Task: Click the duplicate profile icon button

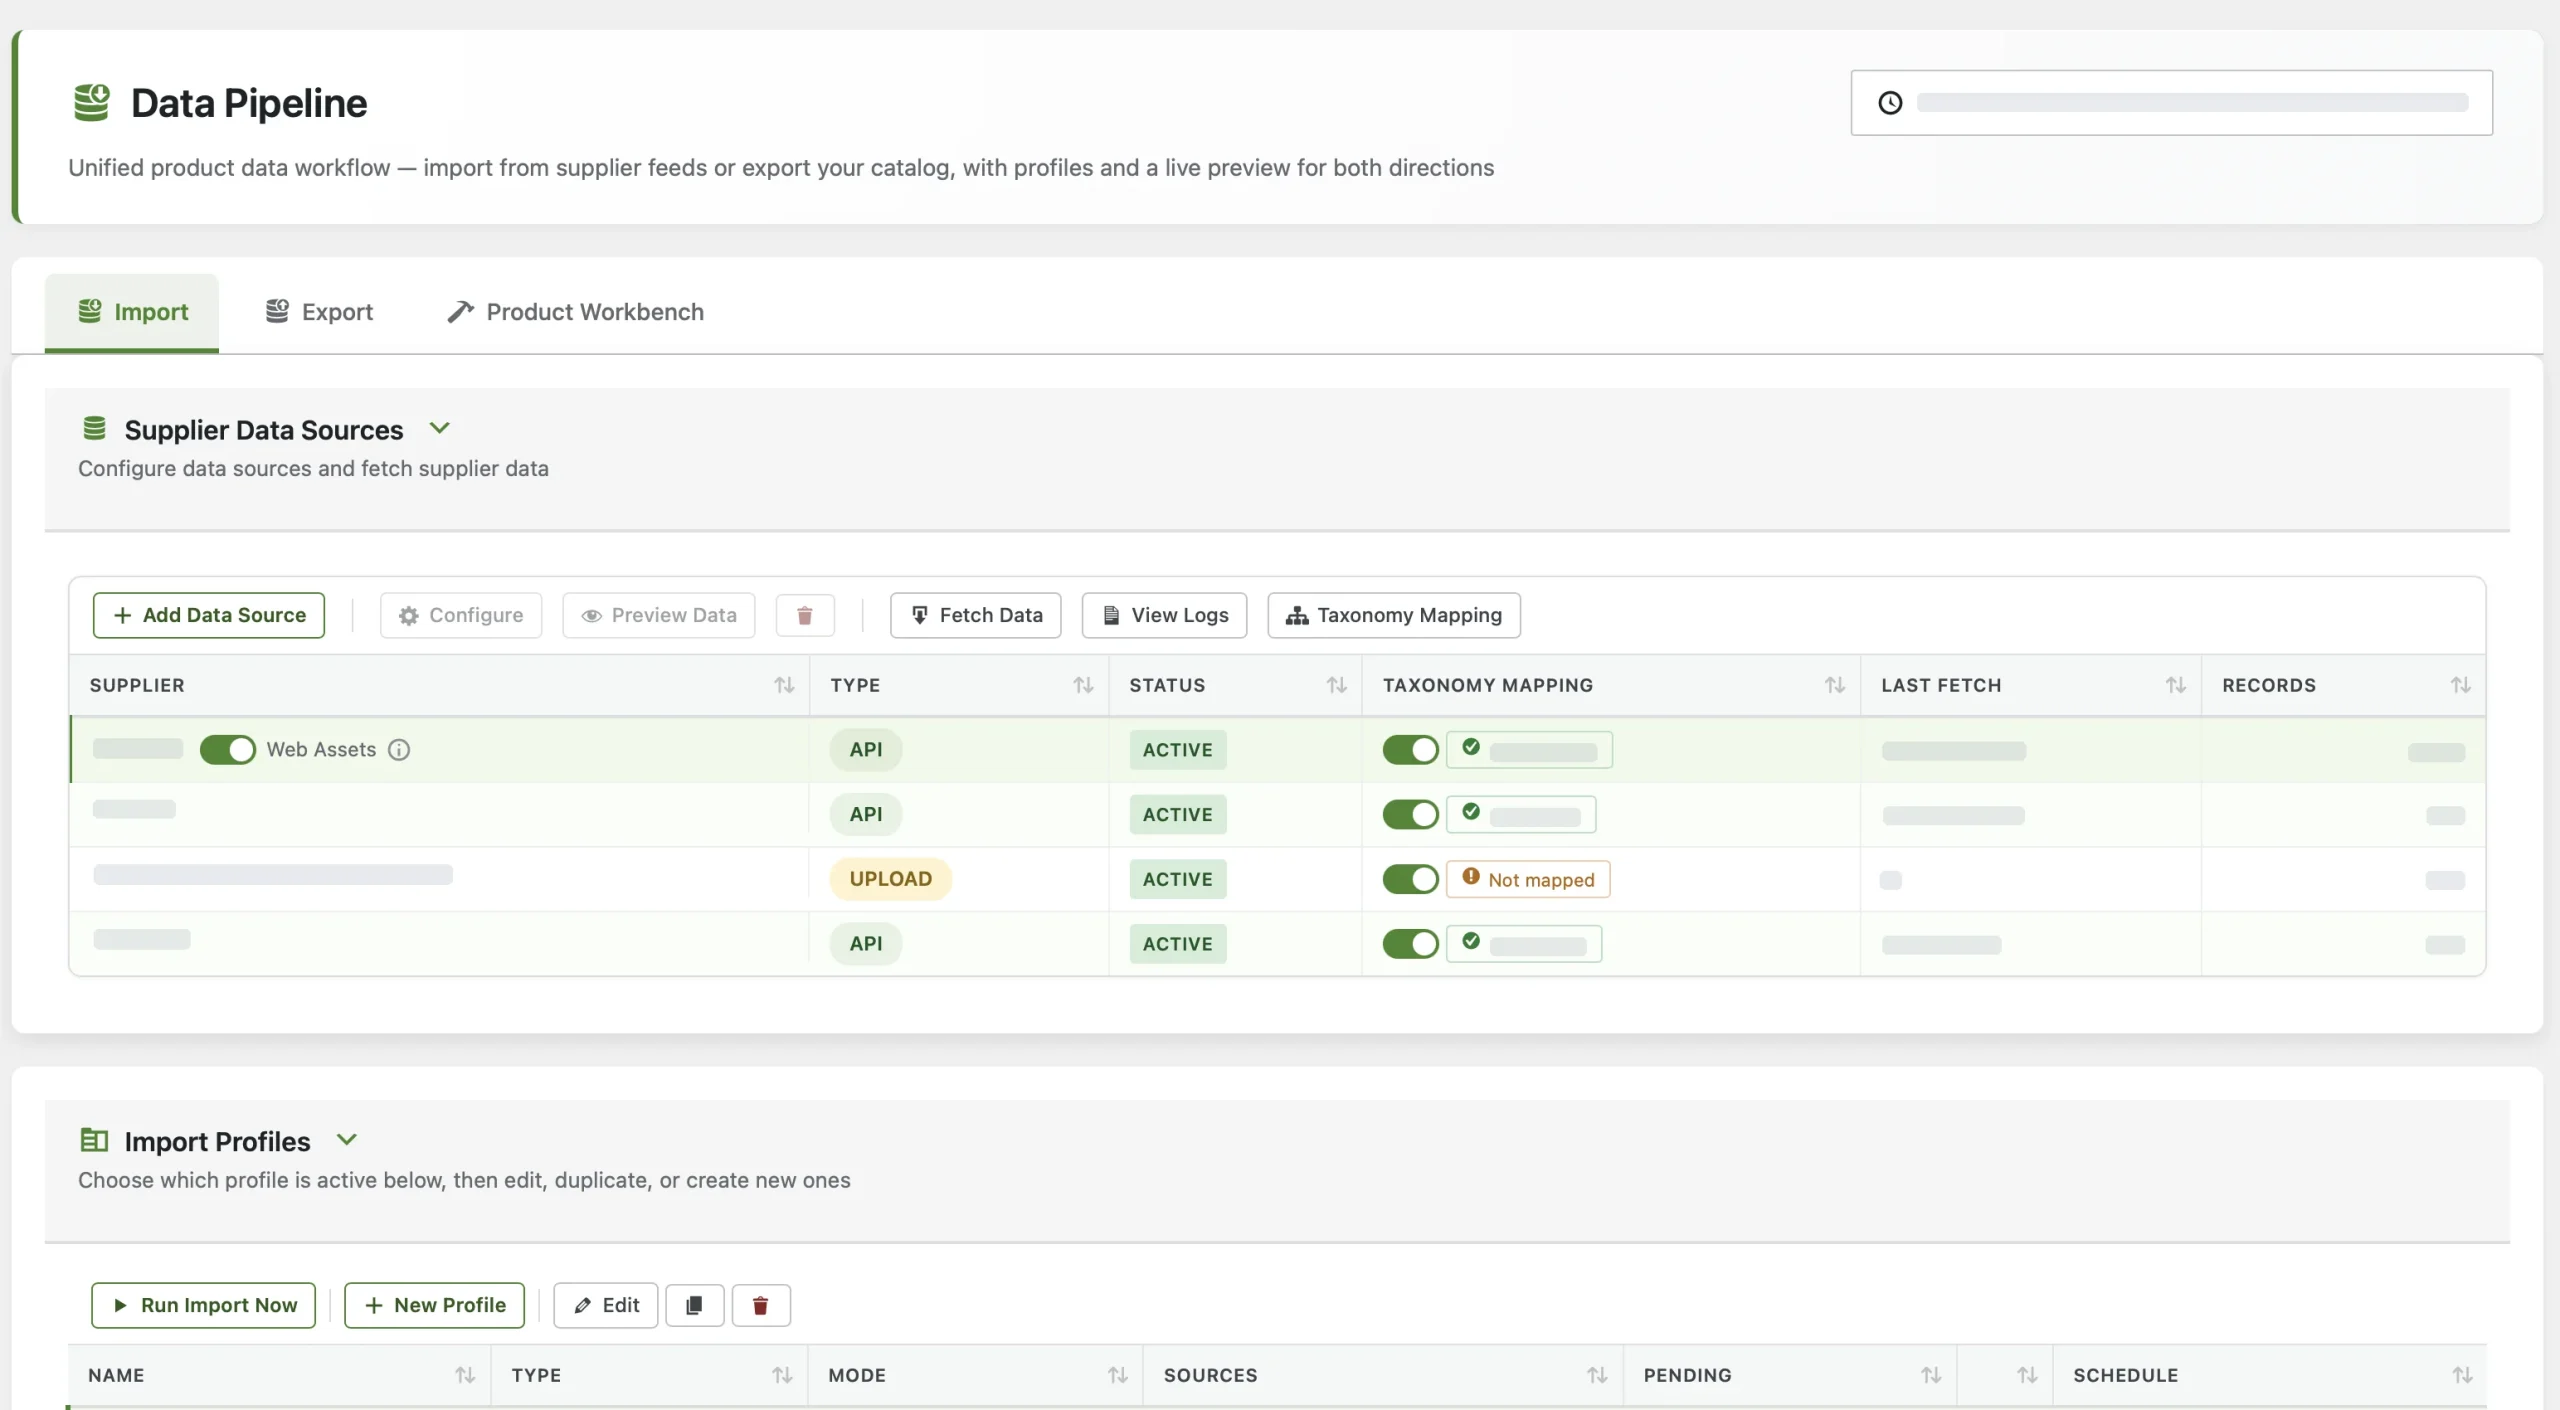Action: click(694, 1305)
